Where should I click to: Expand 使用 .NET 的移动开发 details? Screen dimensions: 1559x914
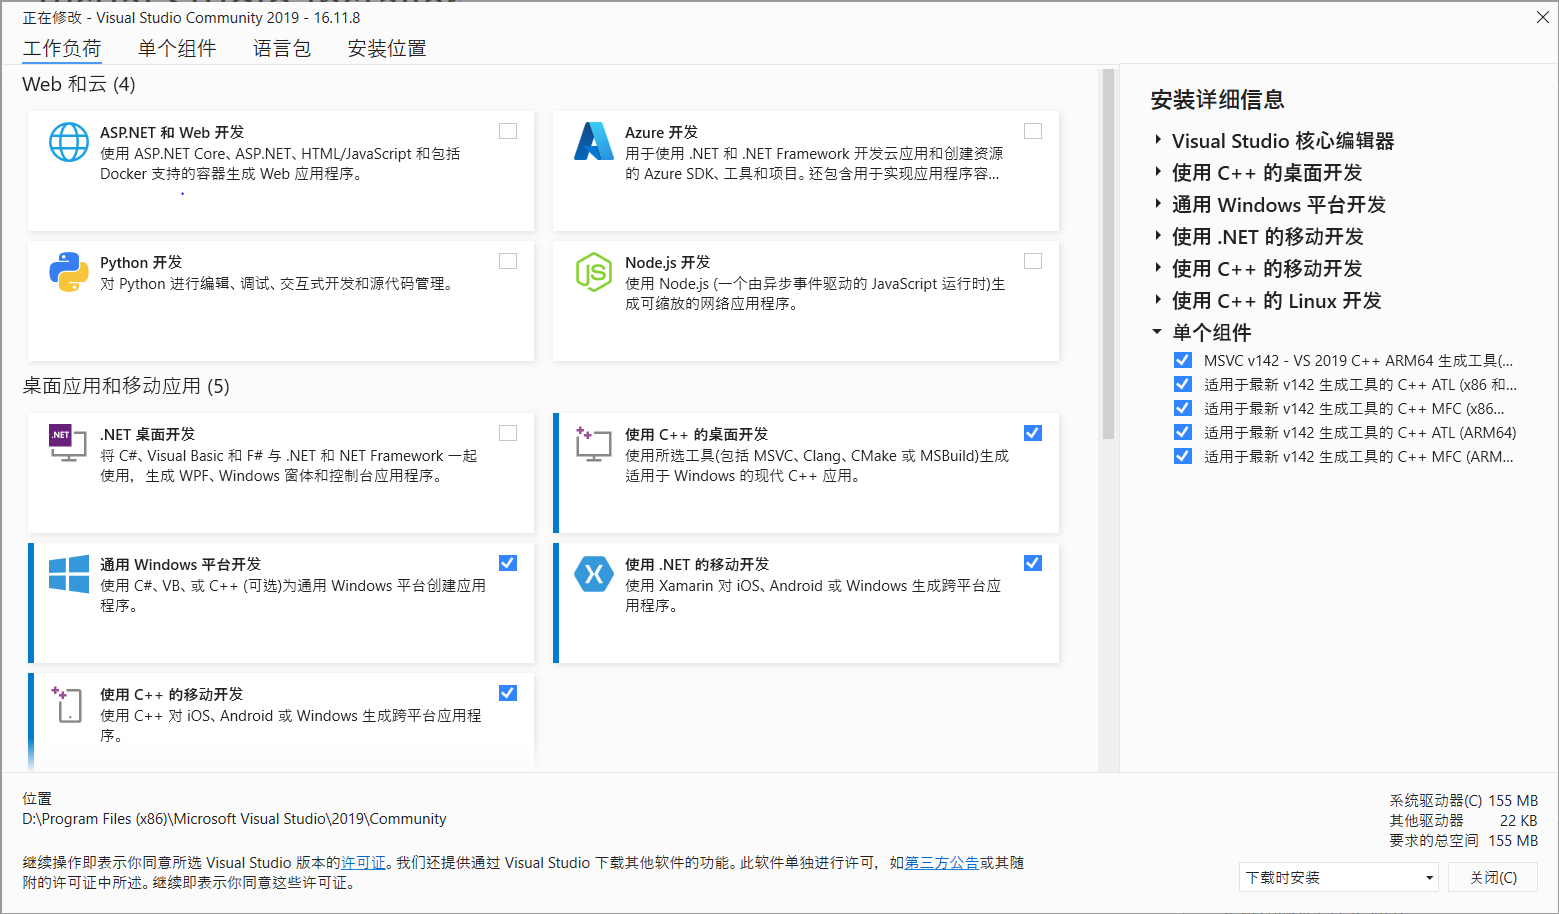1158,236
